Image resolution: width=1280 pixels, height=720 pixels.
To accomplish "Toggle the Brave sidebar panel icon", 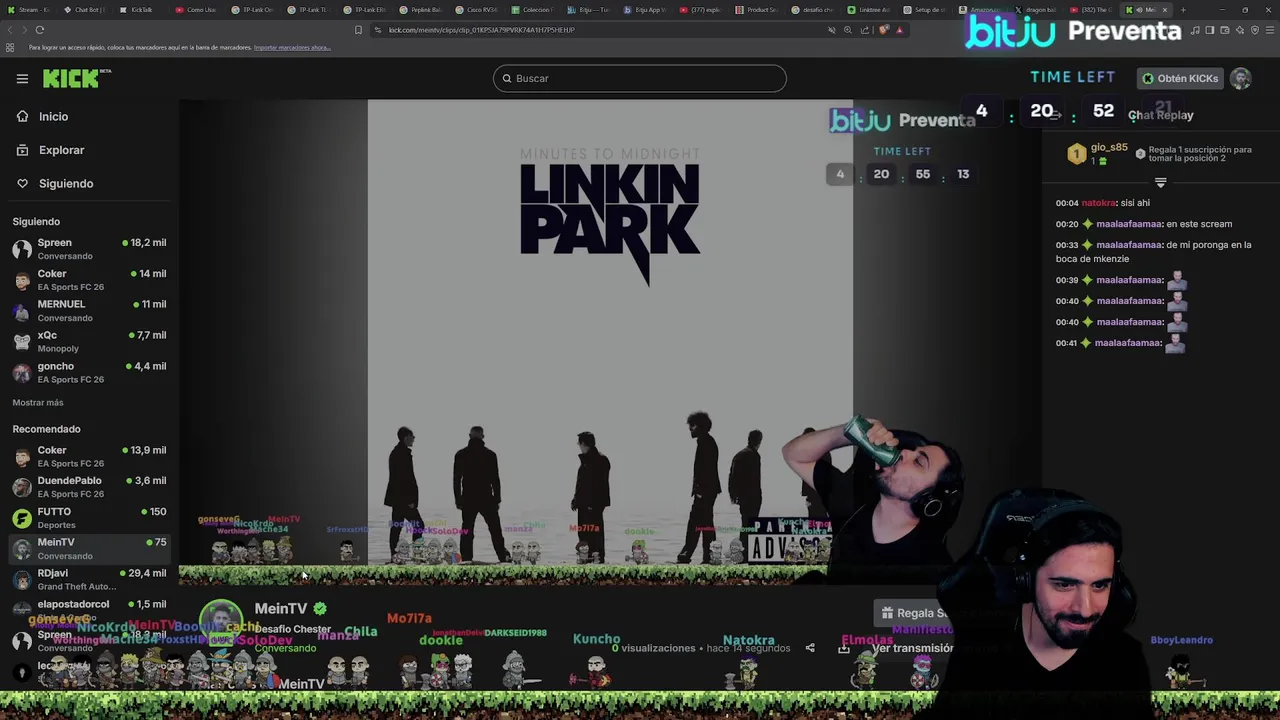I will pos(1210,30).
